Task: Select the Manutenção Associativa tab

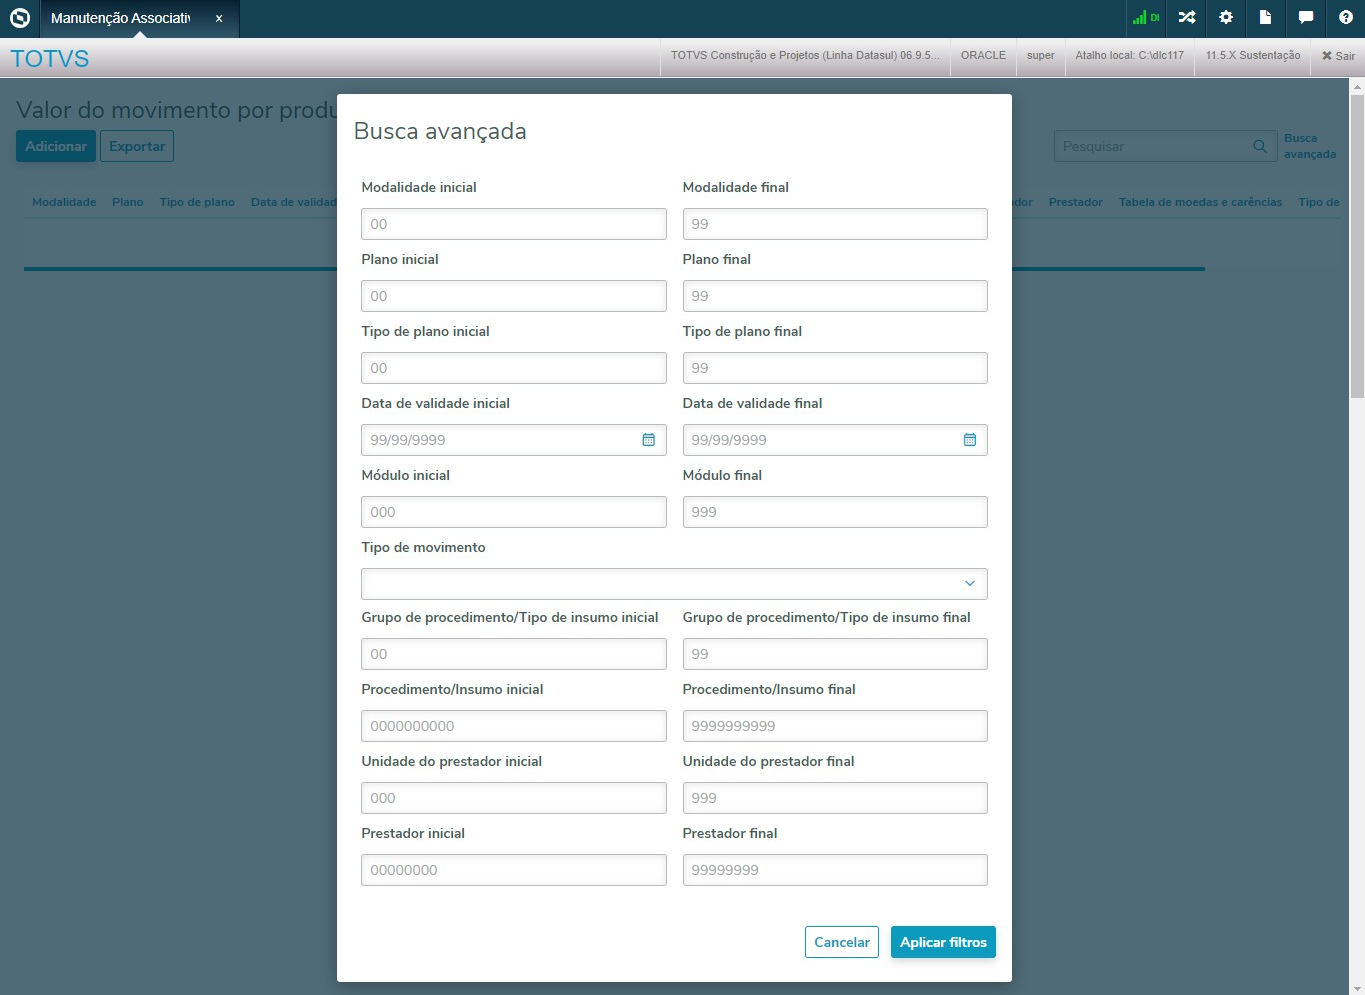Action: [120, 19]
